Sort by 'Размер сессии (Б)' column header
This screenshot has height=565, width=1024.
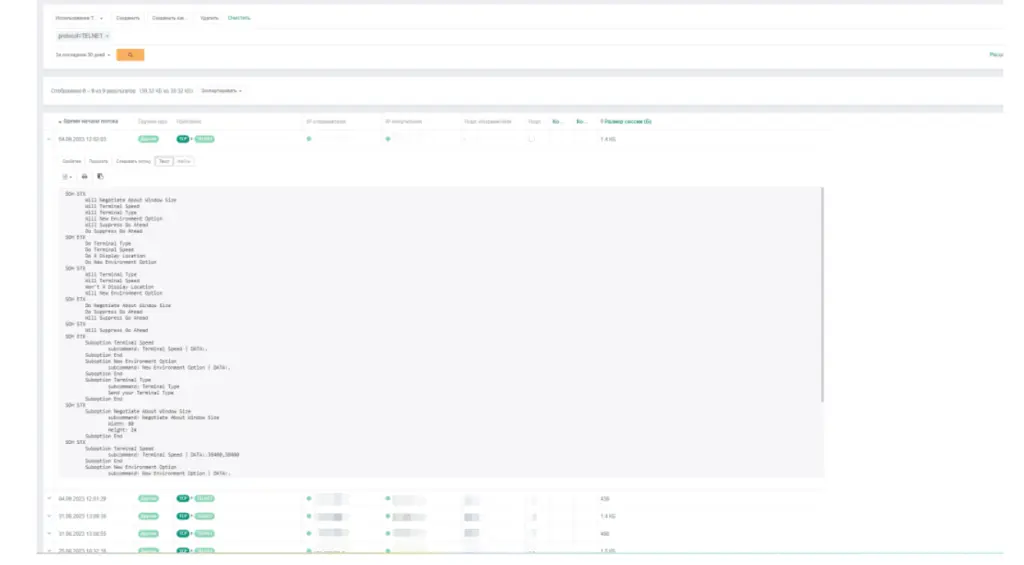point(626,121)
